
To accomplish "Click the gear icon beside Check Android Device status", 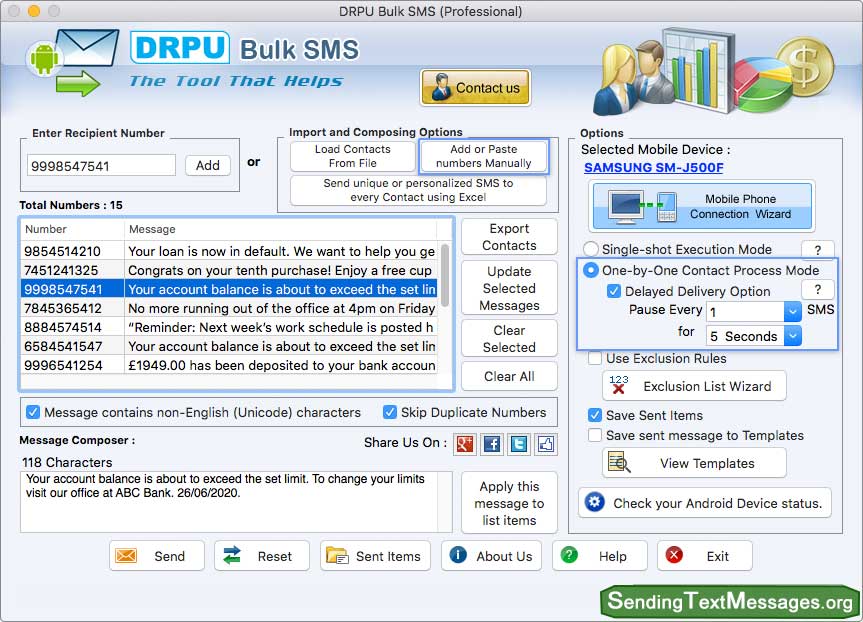I will coord(595,502).
